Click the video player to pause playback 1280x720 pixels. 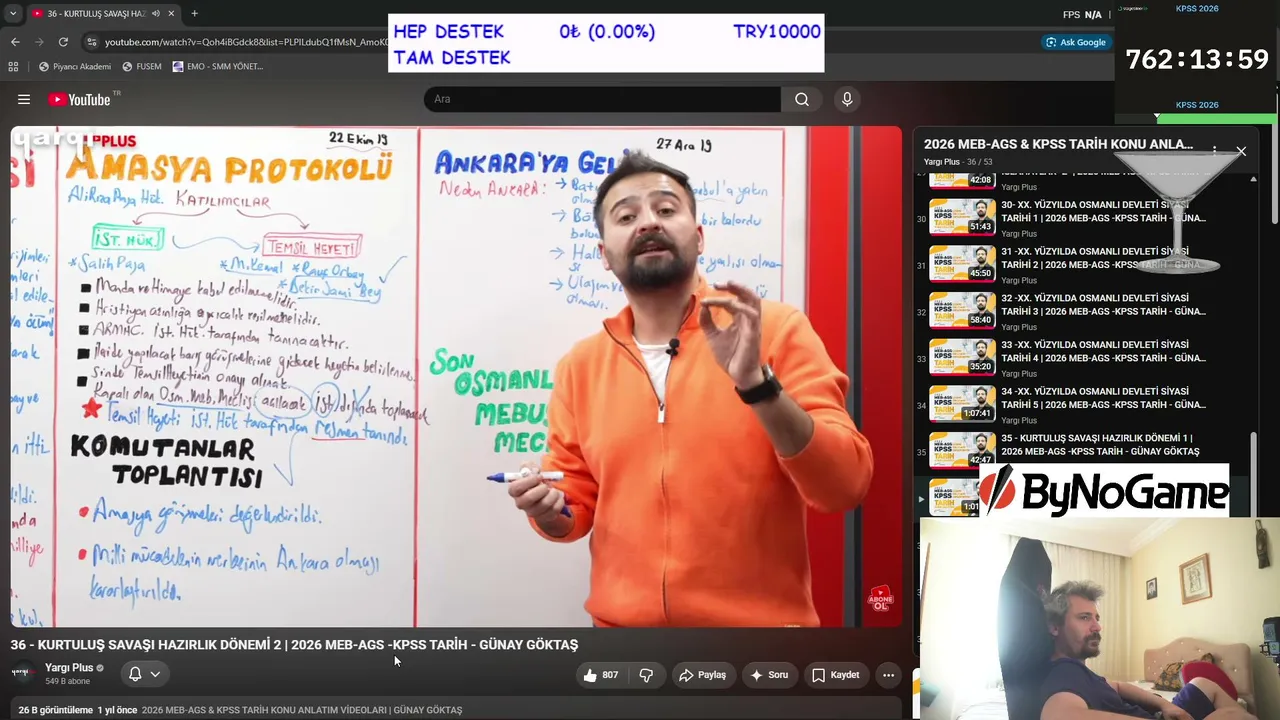456,376
